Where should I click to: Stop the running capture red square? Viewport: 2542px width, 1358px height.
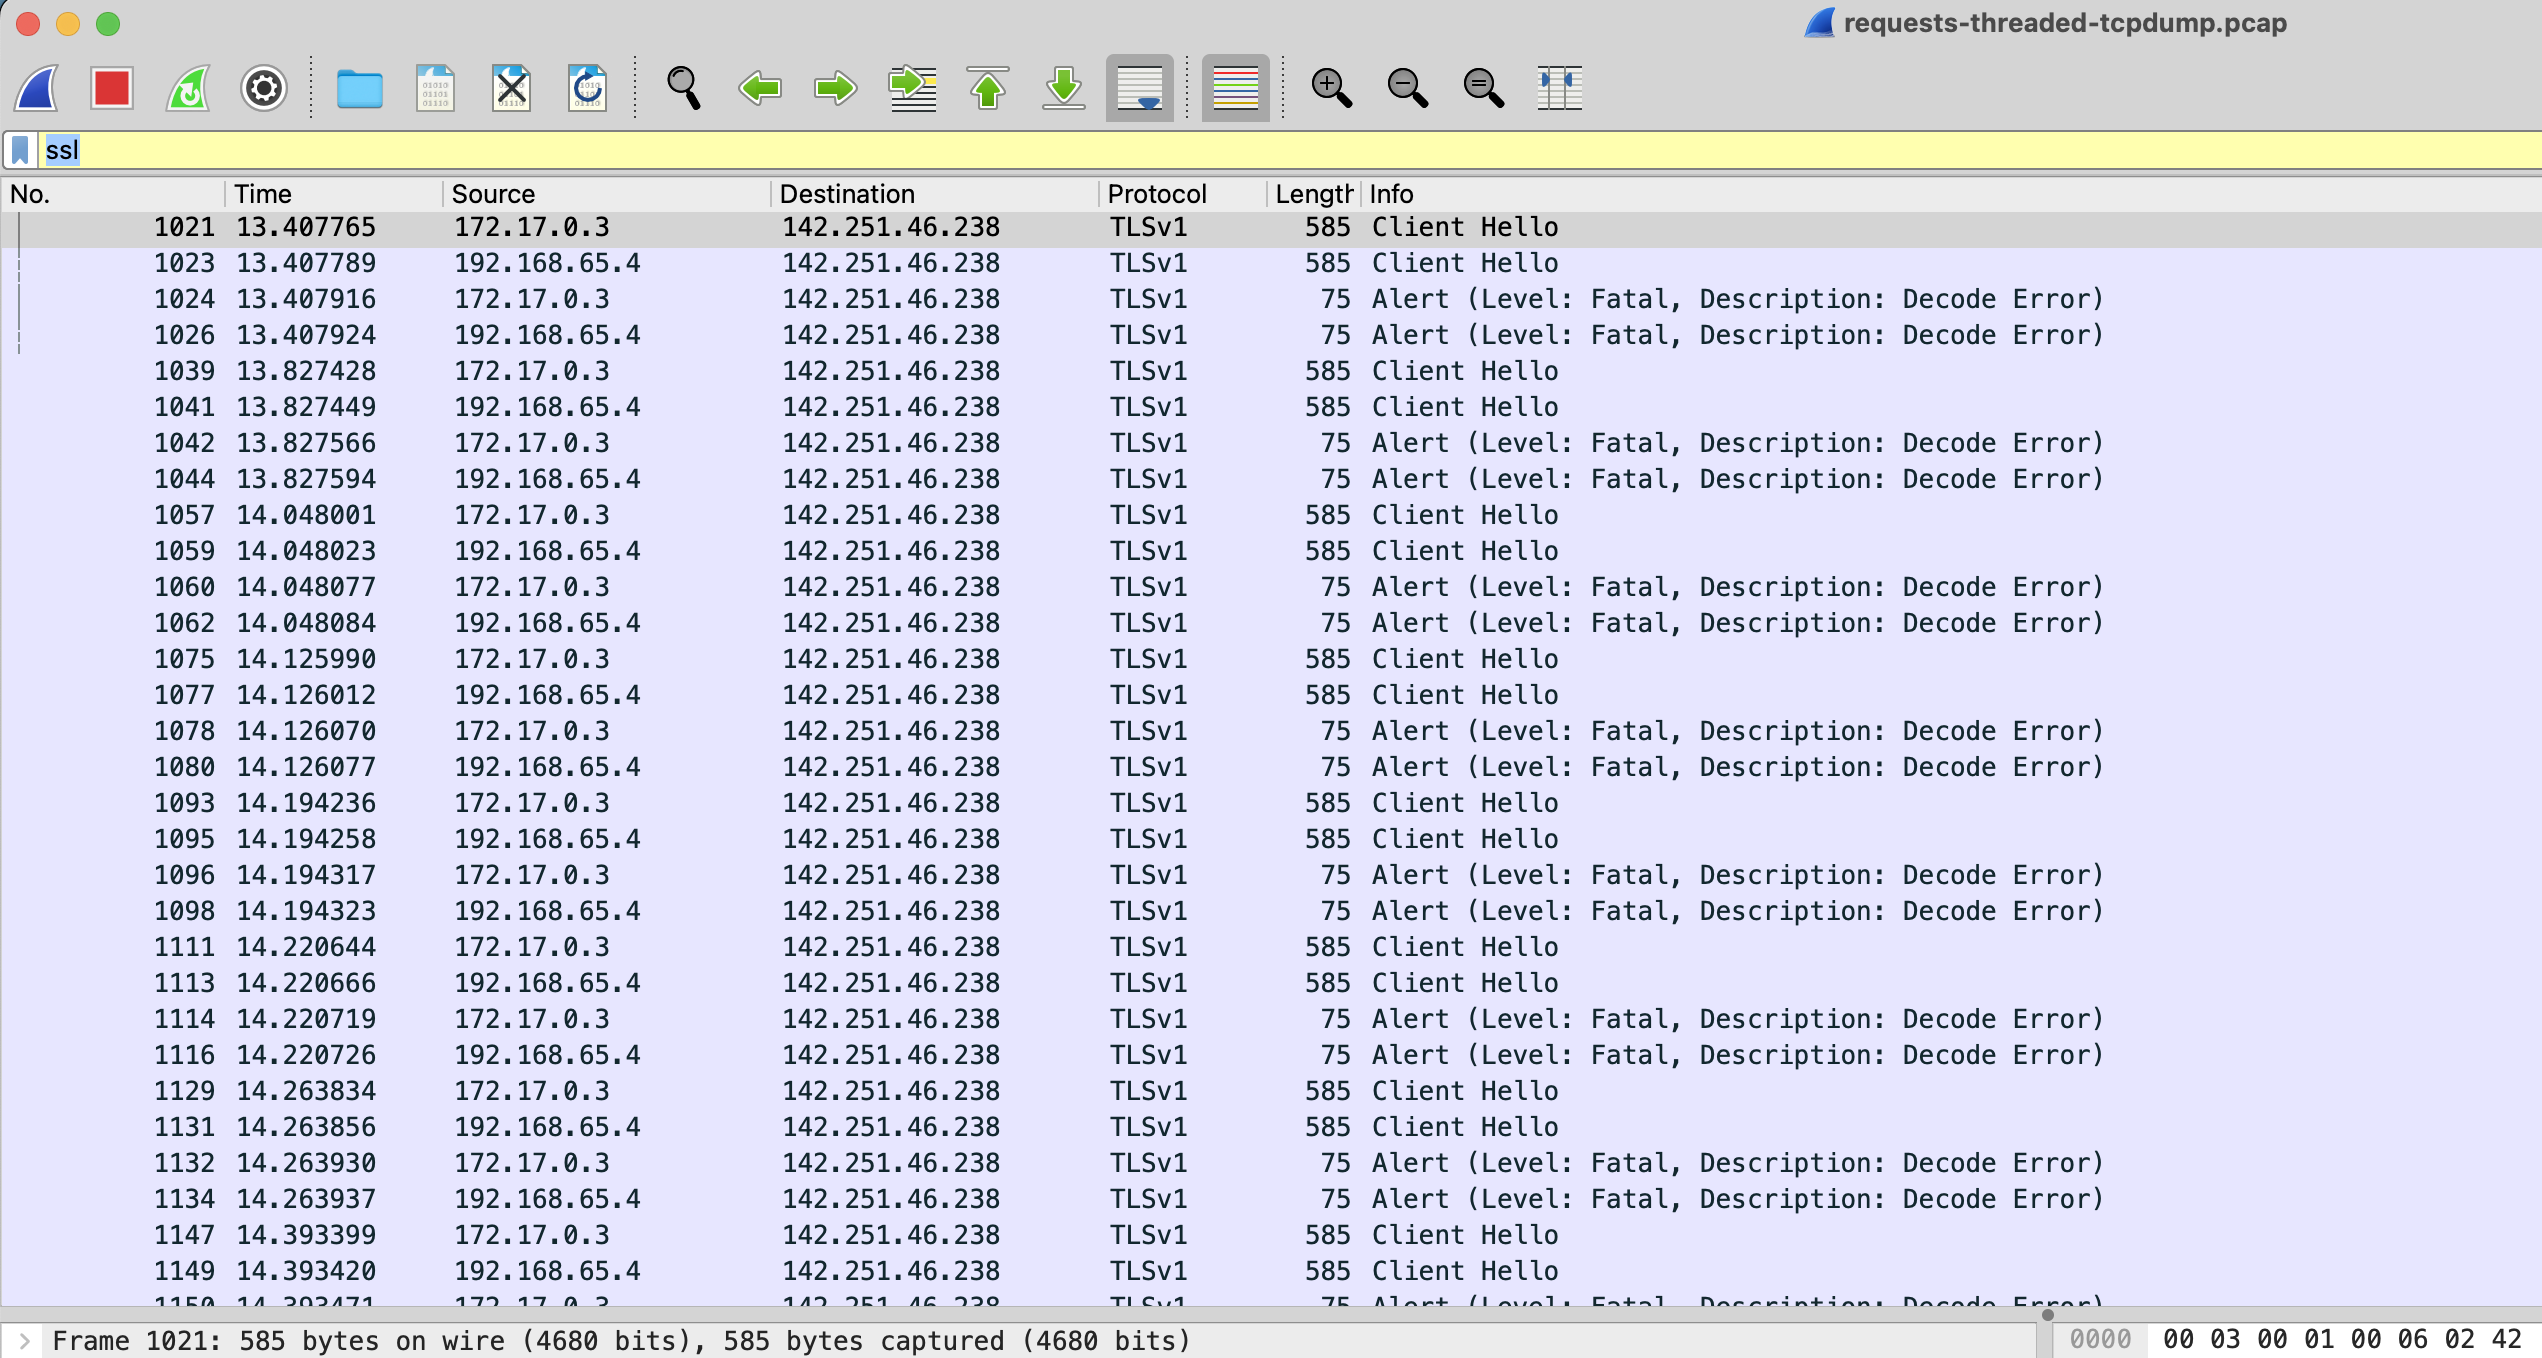[112, 88]
